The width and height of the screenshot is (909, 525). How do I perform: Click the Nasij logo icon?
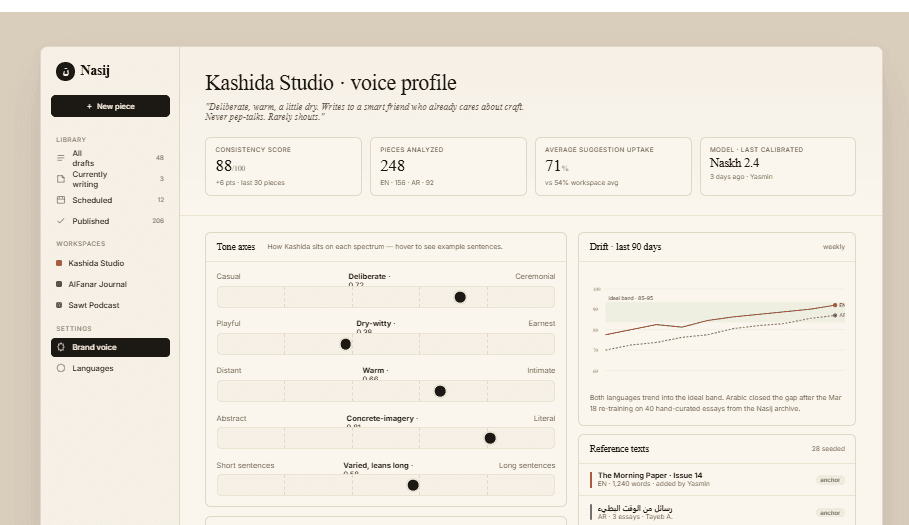tap(66, 71)
